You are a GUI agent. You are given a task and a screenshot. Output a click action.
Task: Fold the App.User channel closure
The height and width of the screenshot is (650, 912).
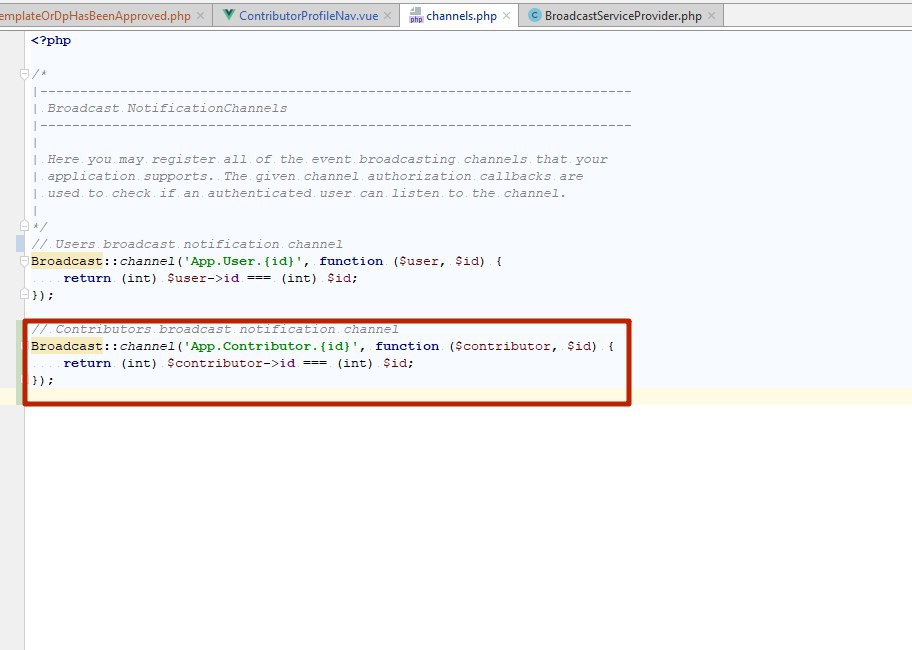point(24,261)
